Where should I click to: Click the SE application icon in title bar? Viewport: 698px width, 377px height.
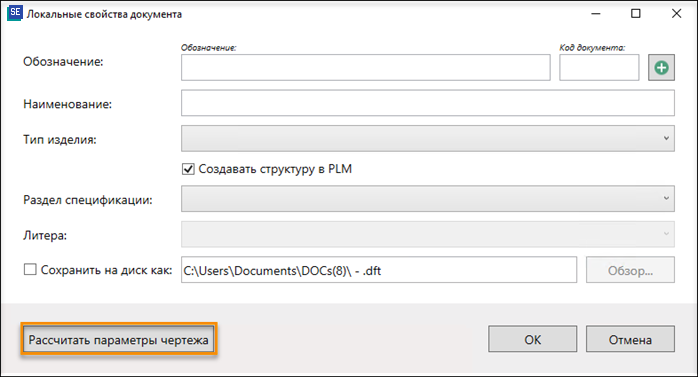[15, 12]
